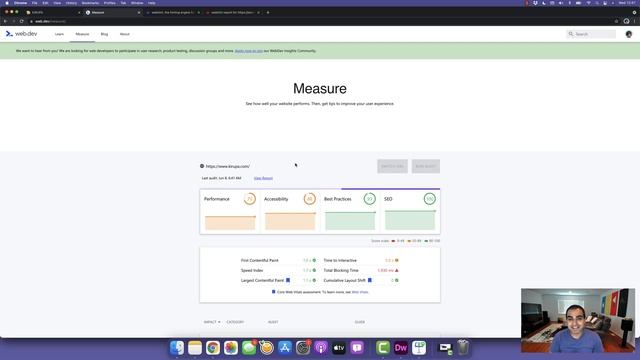Click the Speed Index metric label

(x=252, y=271)
